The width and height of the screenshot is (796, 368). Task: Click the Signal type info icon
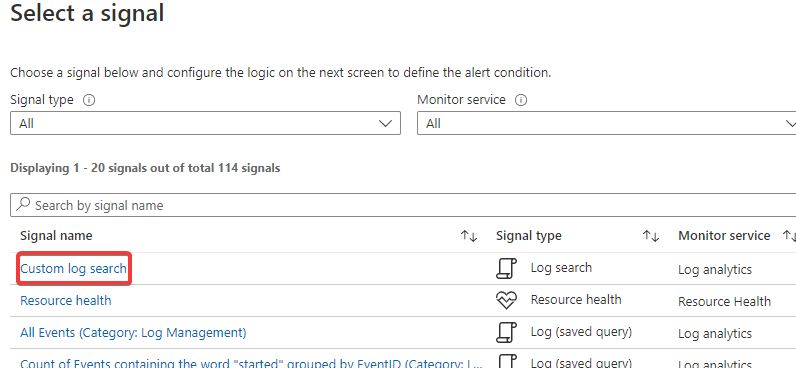[89, 100]
